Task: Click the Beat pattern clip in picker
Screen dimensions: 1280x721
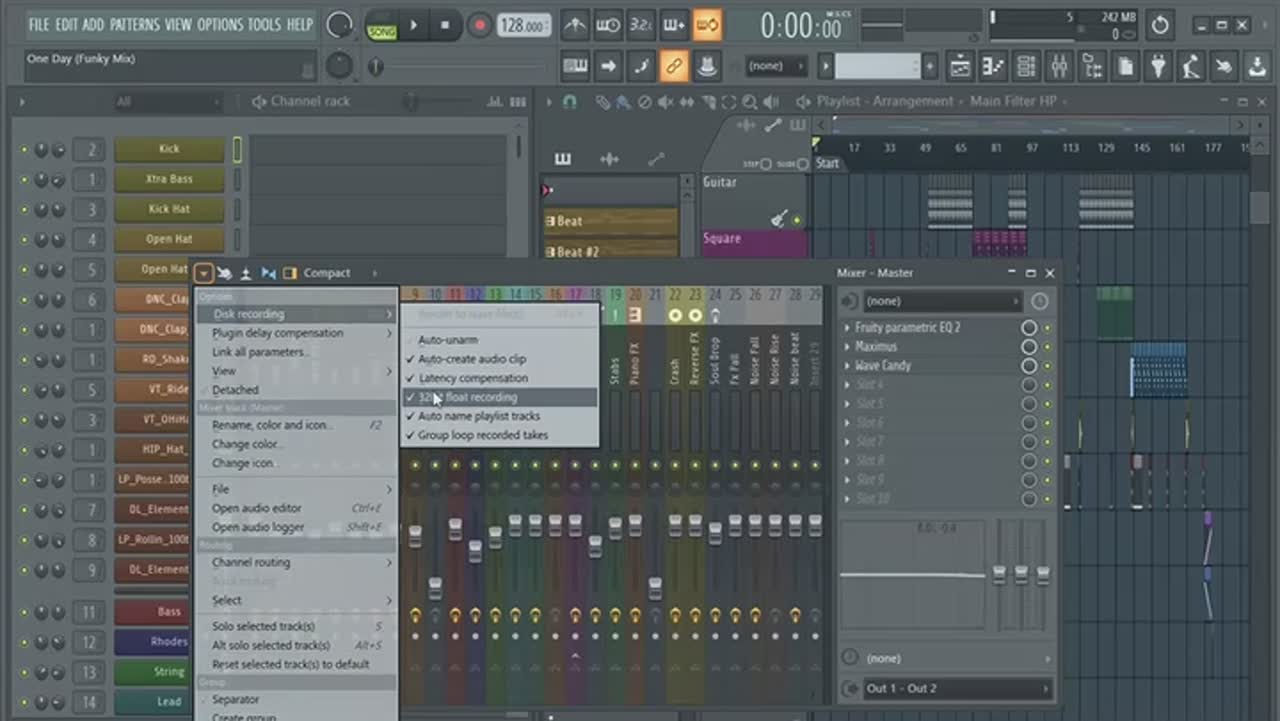Action: 610,221
